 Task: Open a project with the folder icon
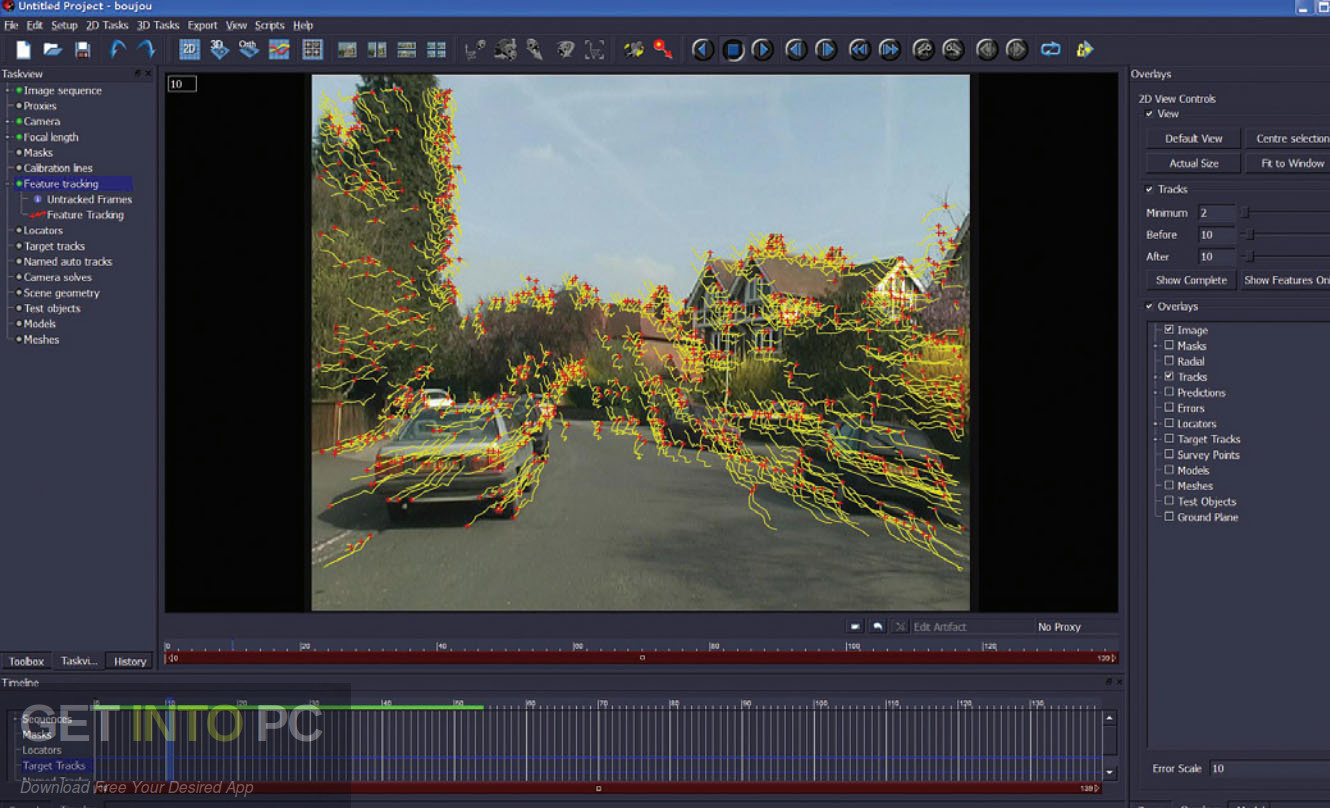(52, 49)
